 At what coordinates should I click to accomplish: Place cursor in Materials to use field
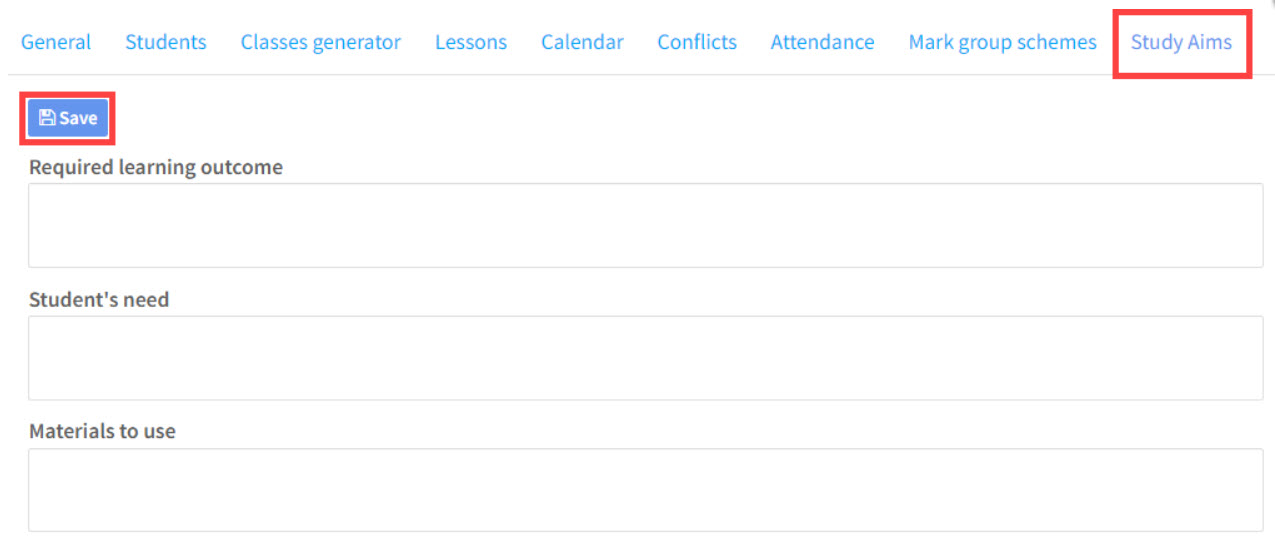pos(646,490)
